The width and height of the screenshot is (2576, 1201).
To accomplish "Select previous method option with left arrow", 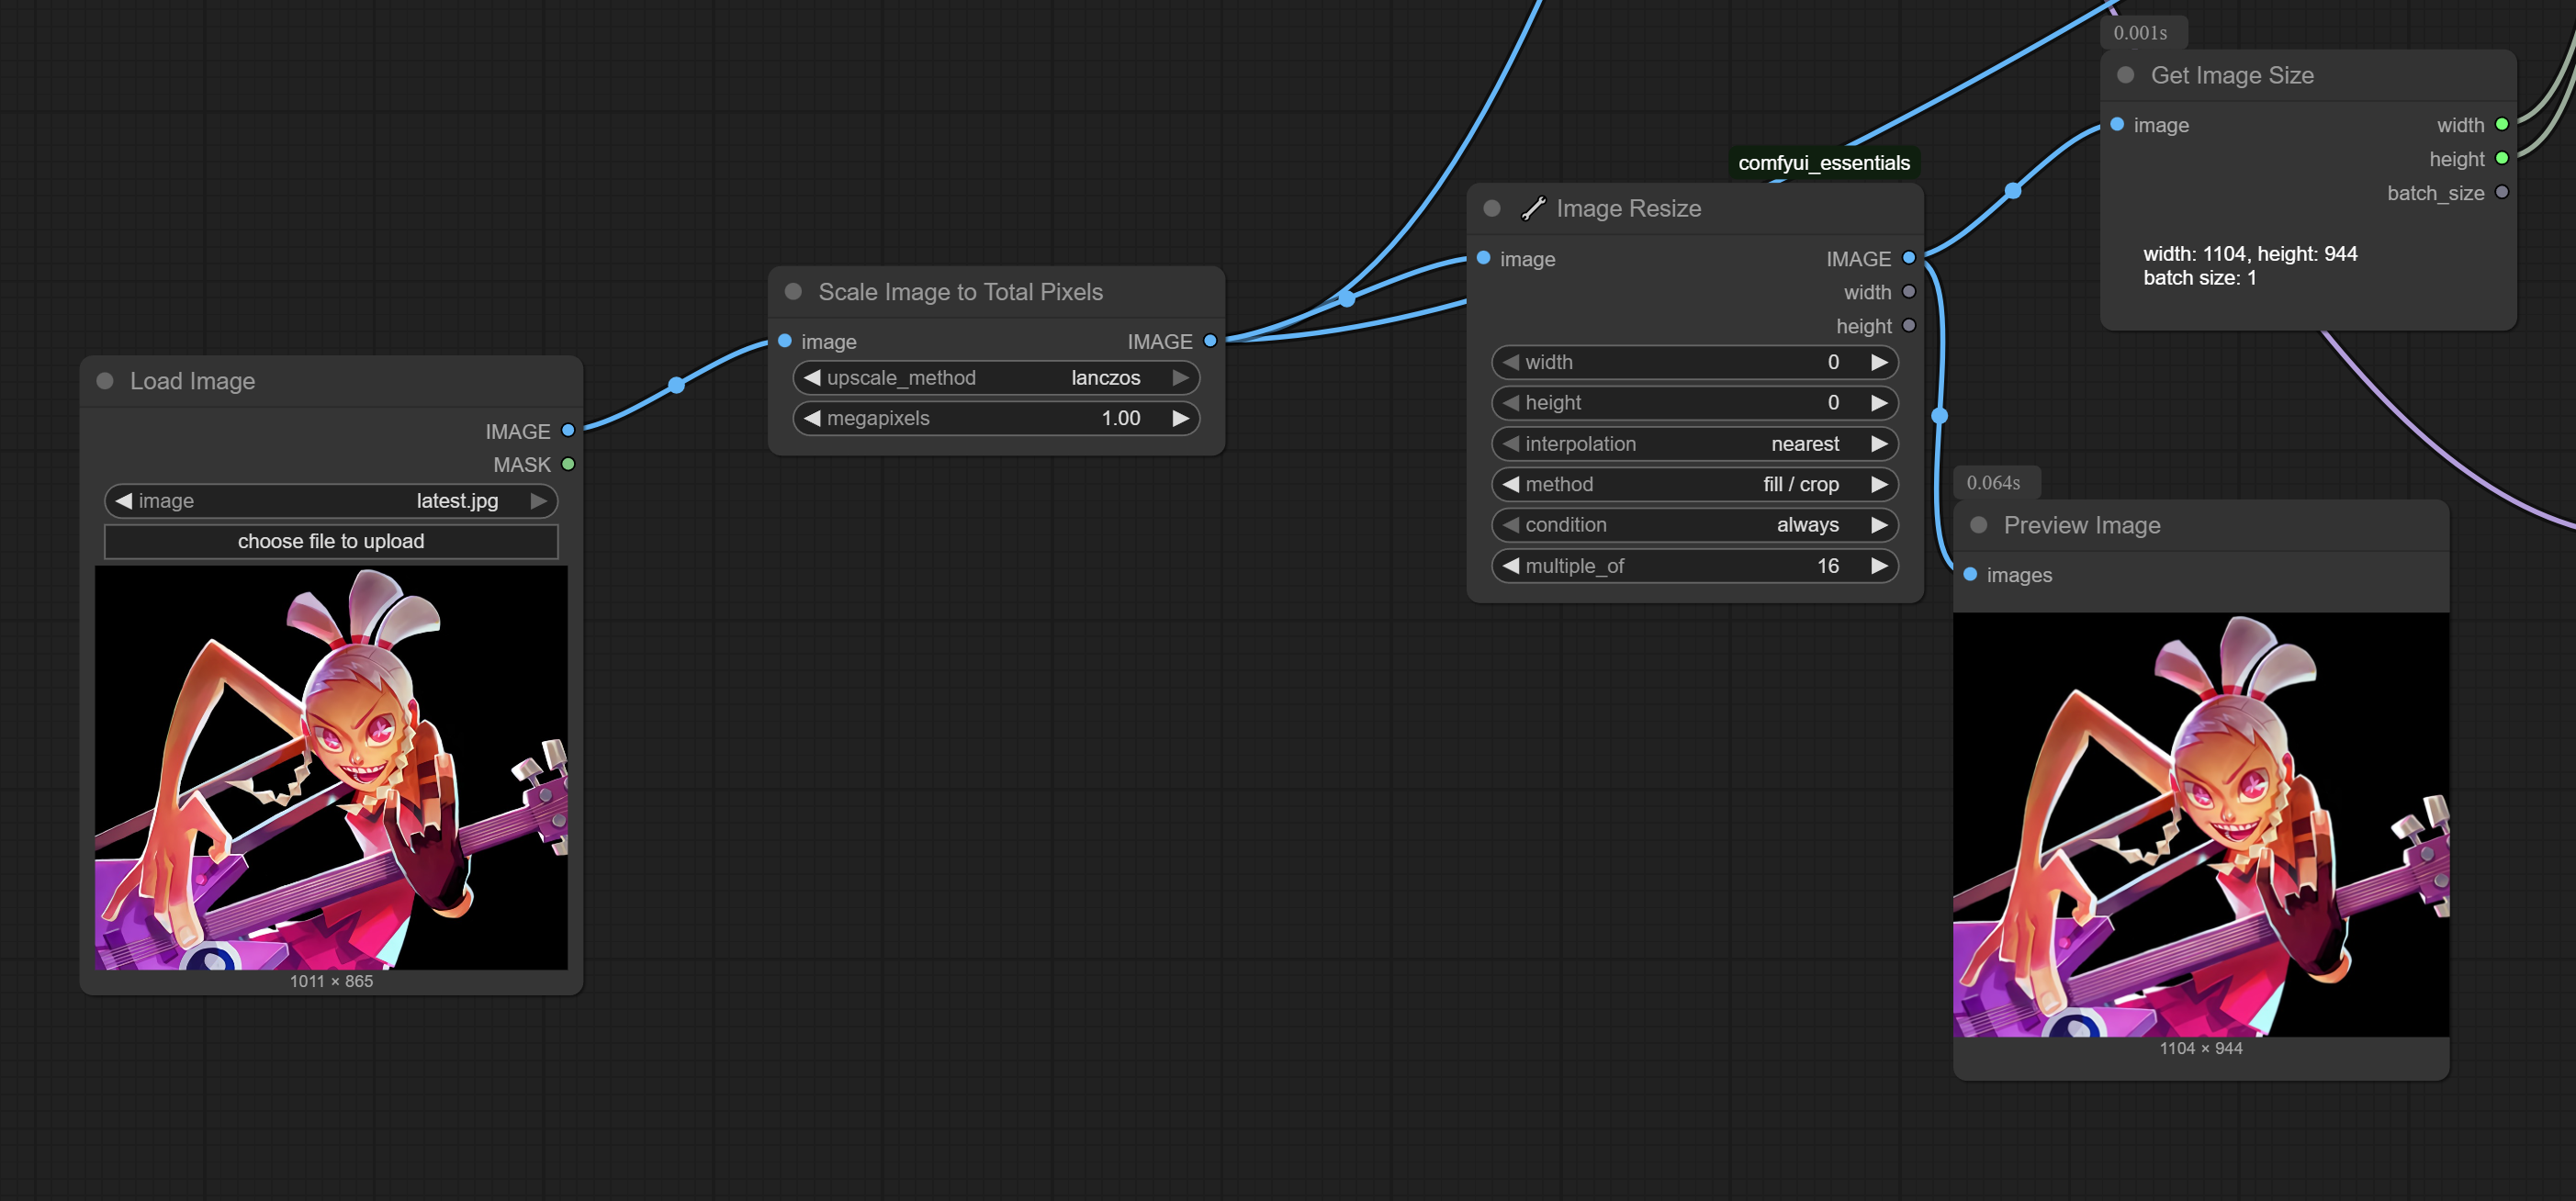I will (x=1510, y=484).
